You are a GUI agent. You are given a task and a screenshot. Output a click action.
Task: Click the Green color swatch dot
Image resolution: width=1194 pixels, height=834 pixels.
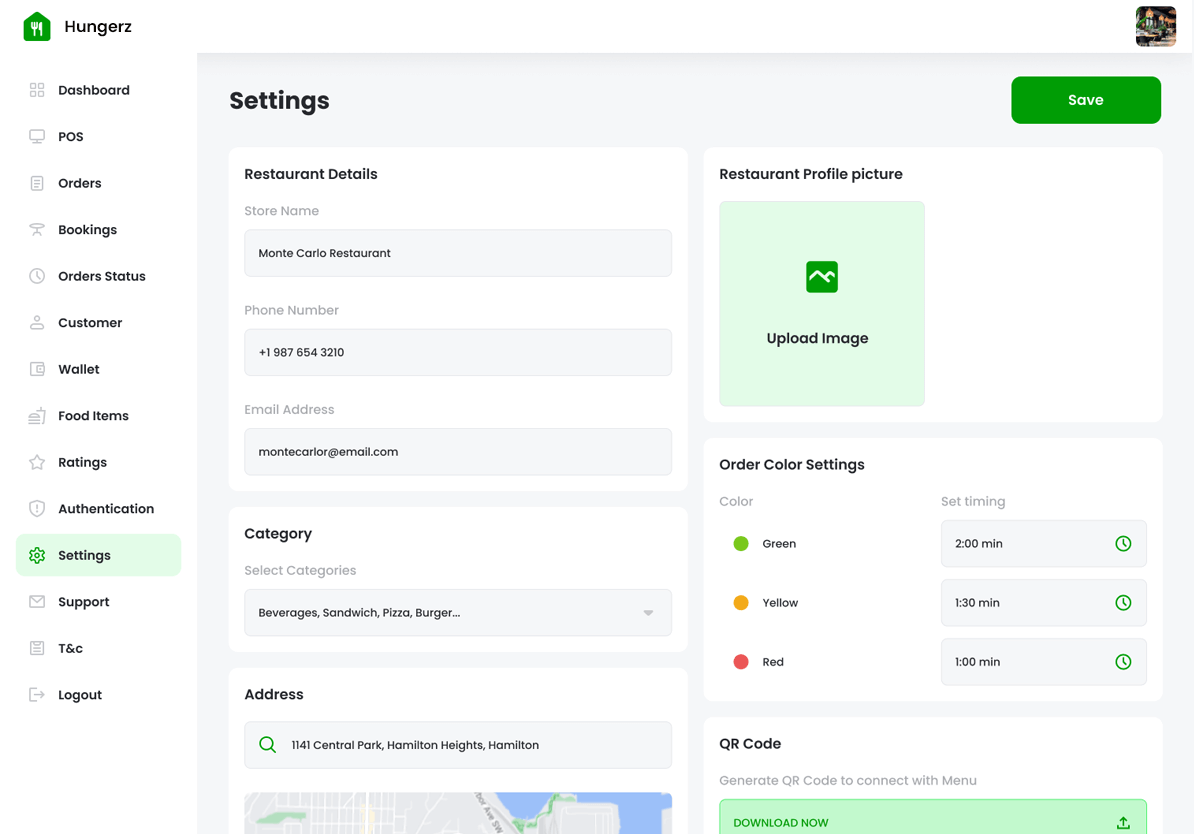click(741, 544)
